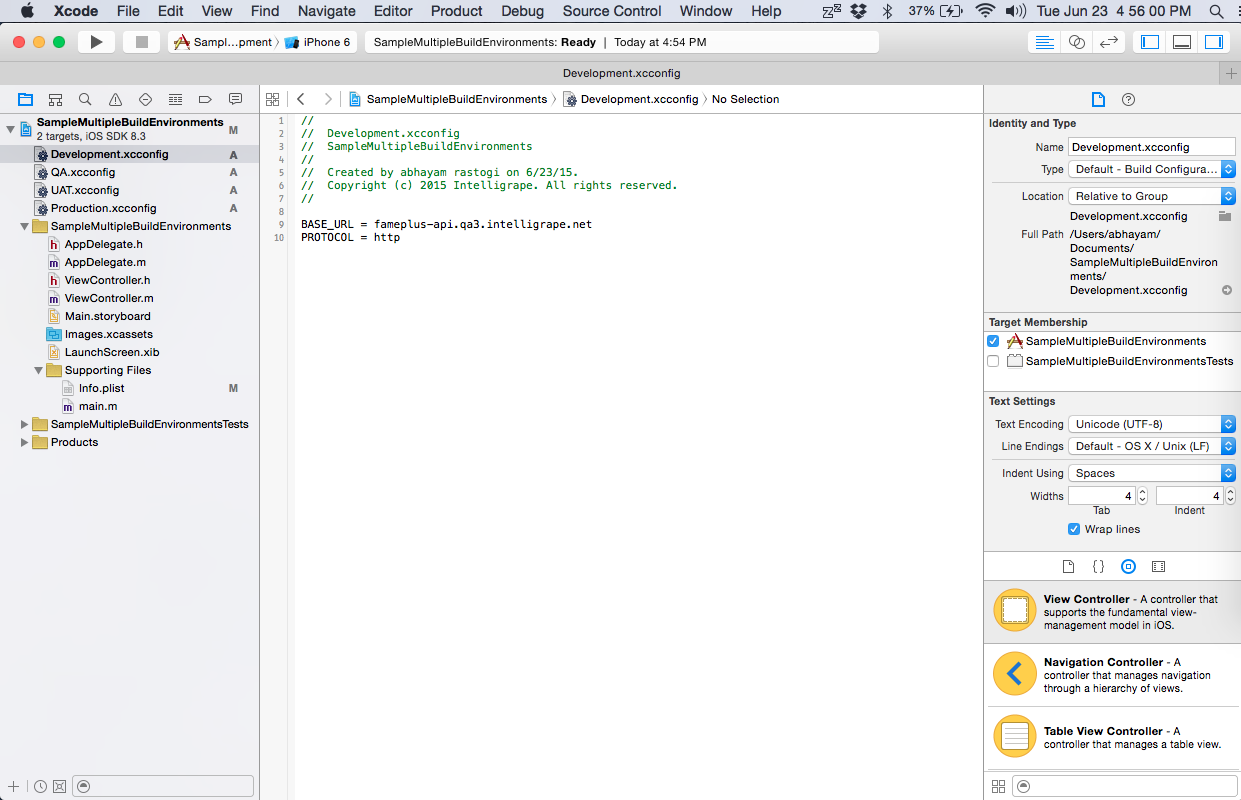The image size is (1241, 800).
Task: Show the Breakpoint navigator
Action: [205, 99]
